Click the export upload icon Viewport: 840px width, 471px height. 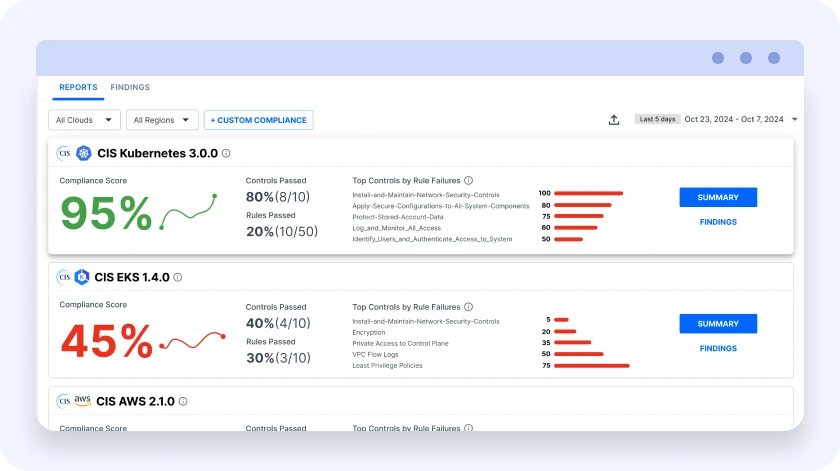click(614, 119)
